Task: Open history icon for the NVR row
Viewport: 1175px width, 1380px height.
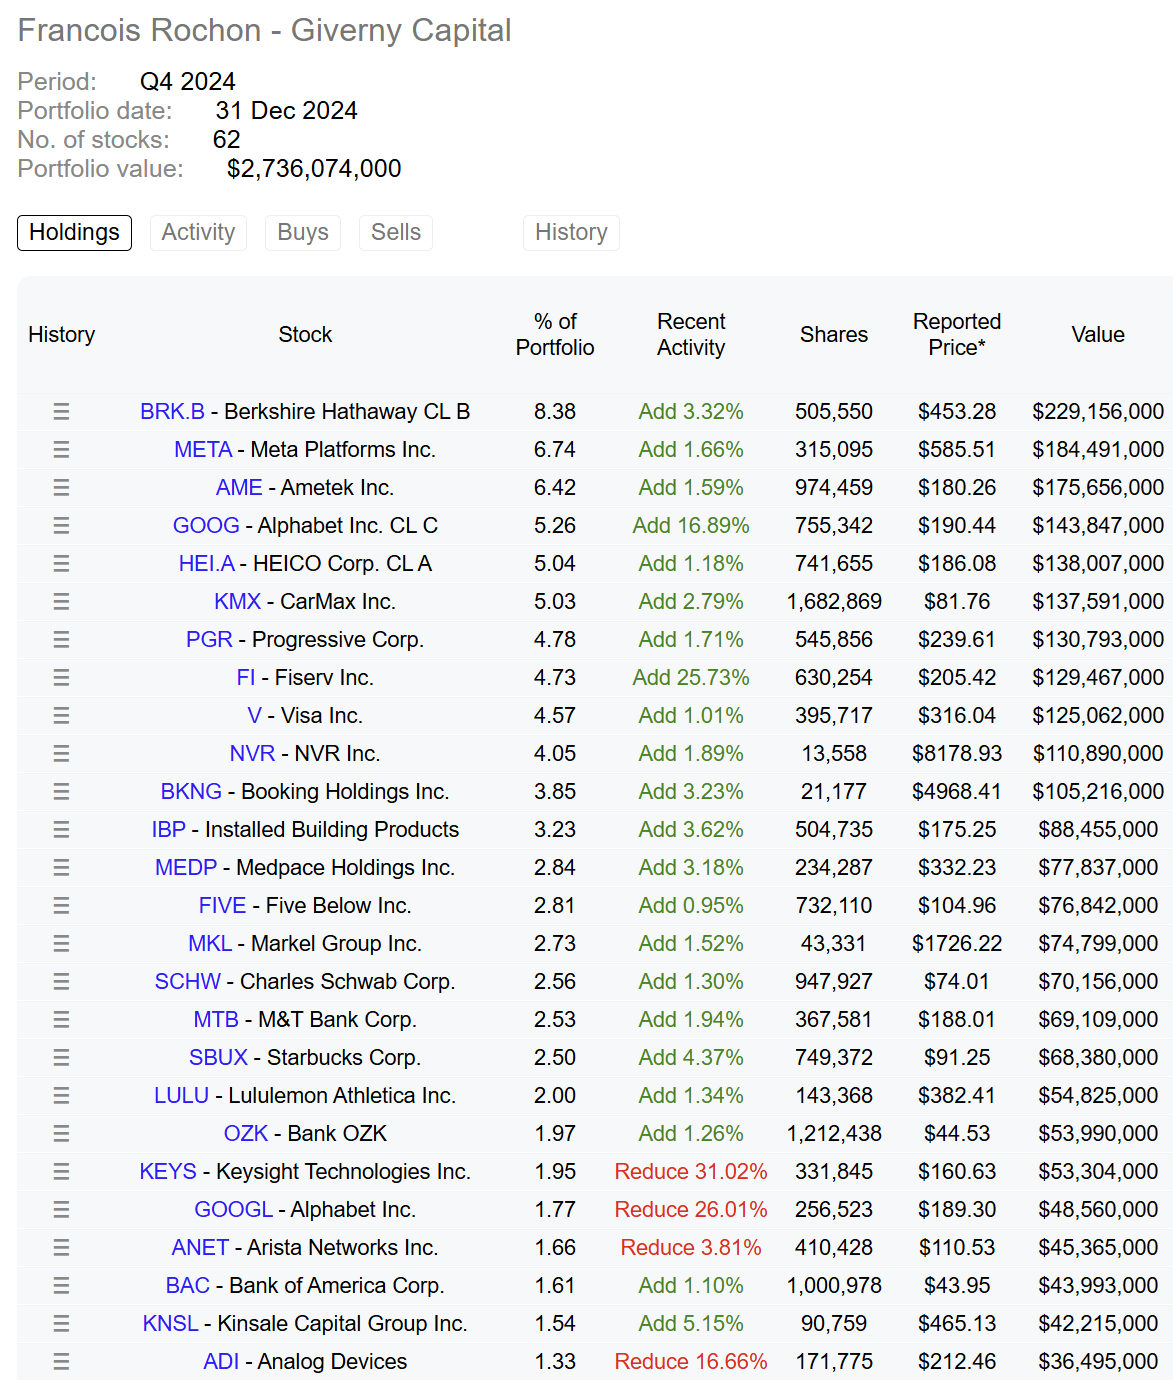Action: coord(61,753)
